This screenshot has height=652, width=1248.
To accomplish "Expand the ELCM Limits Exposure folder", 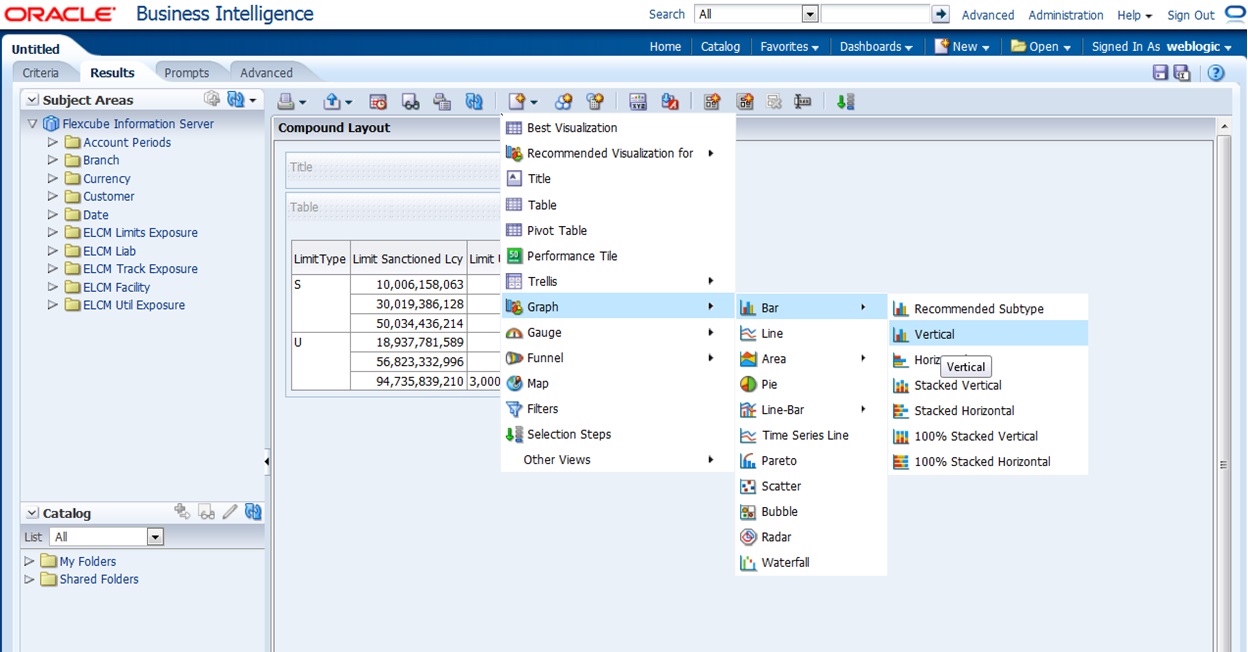I will (x=53, y=232).
